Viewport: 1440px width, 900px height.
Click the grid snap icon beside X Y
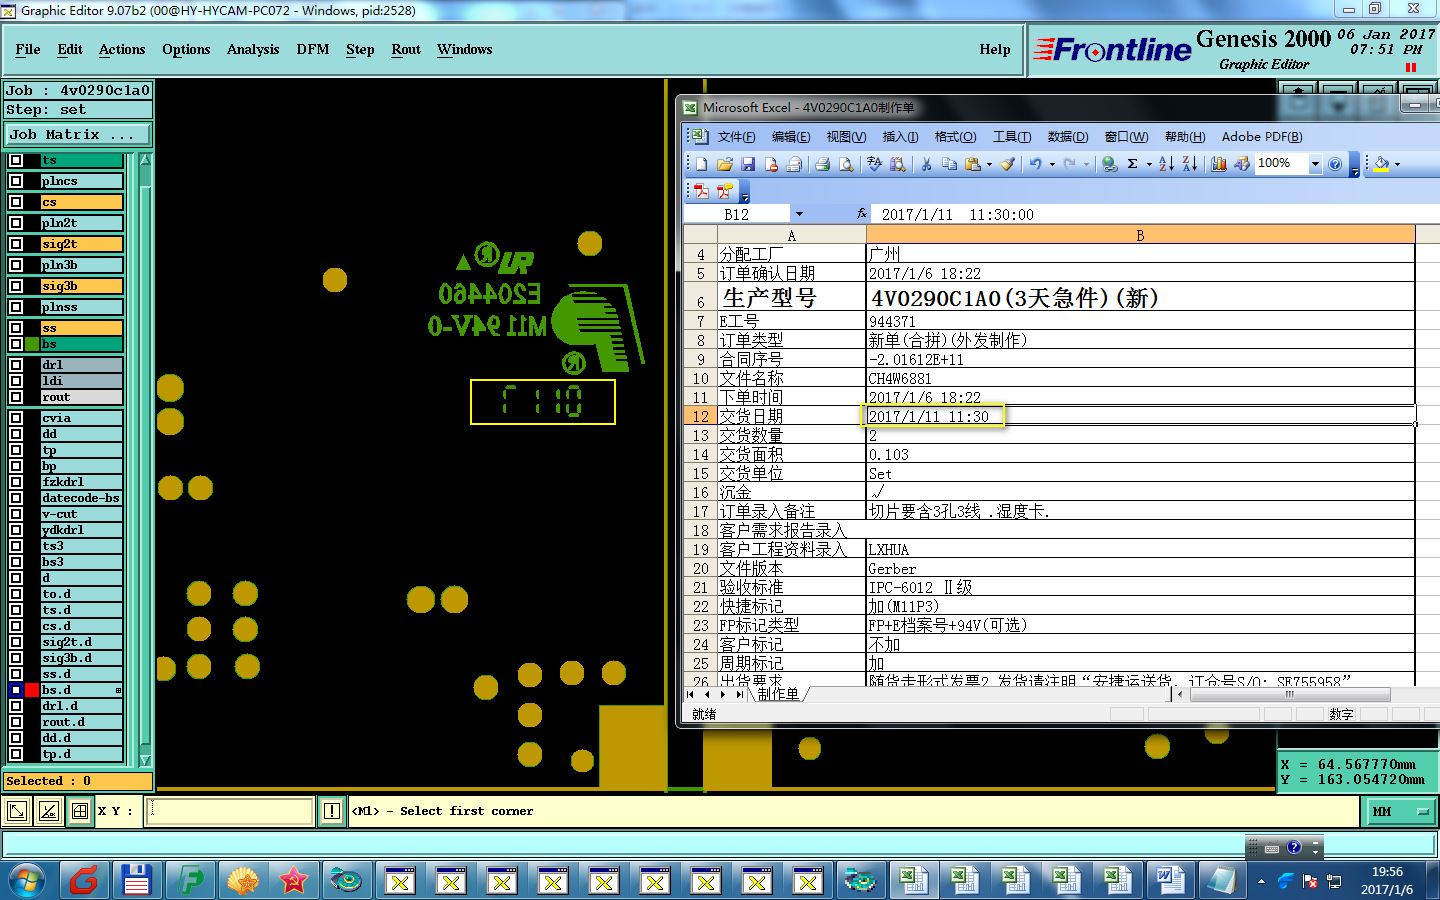coord(80,811)
